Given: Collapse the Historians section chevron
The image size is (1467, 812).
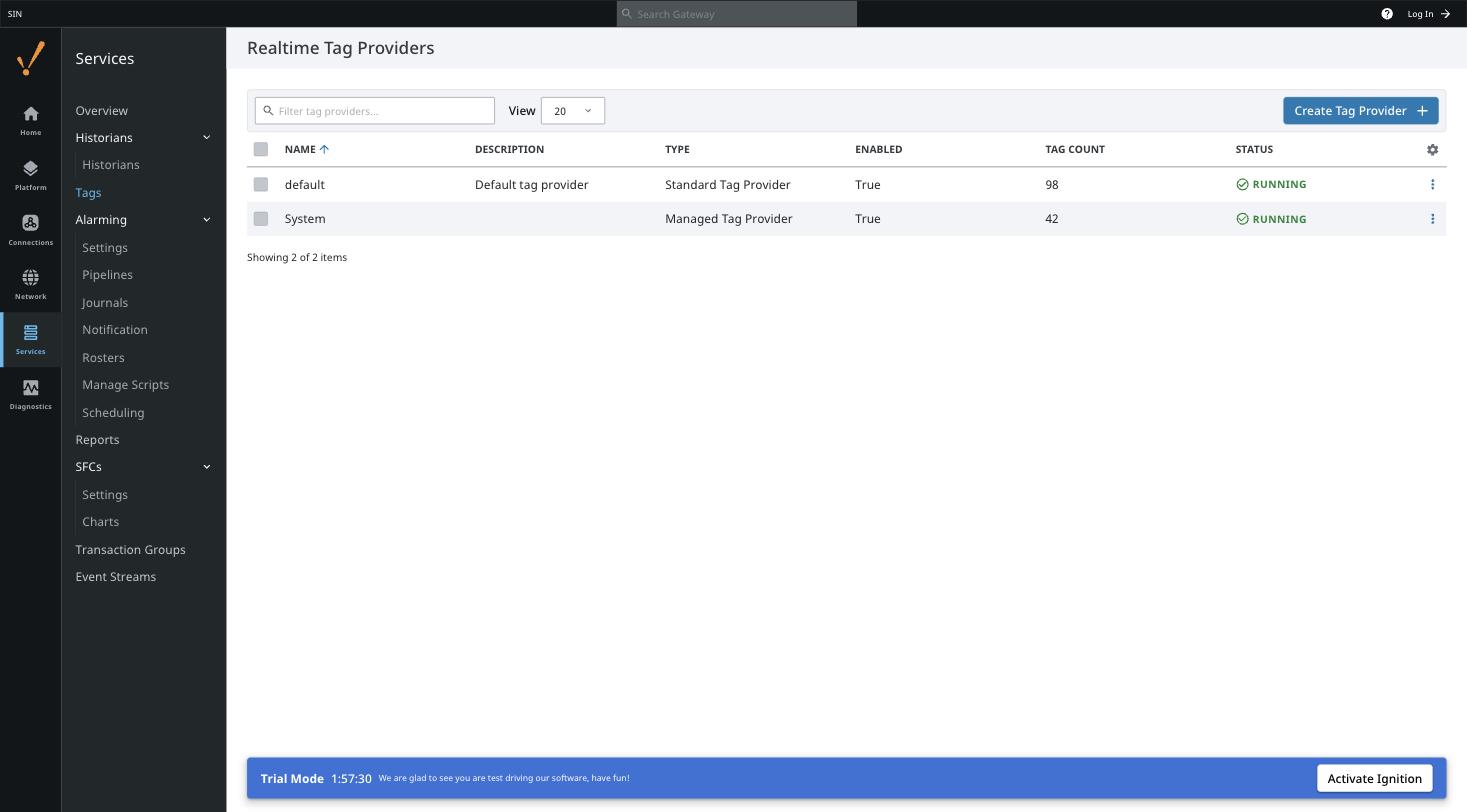Looking at the screenshot, I should pyautogui.click(x=207, y=137).
